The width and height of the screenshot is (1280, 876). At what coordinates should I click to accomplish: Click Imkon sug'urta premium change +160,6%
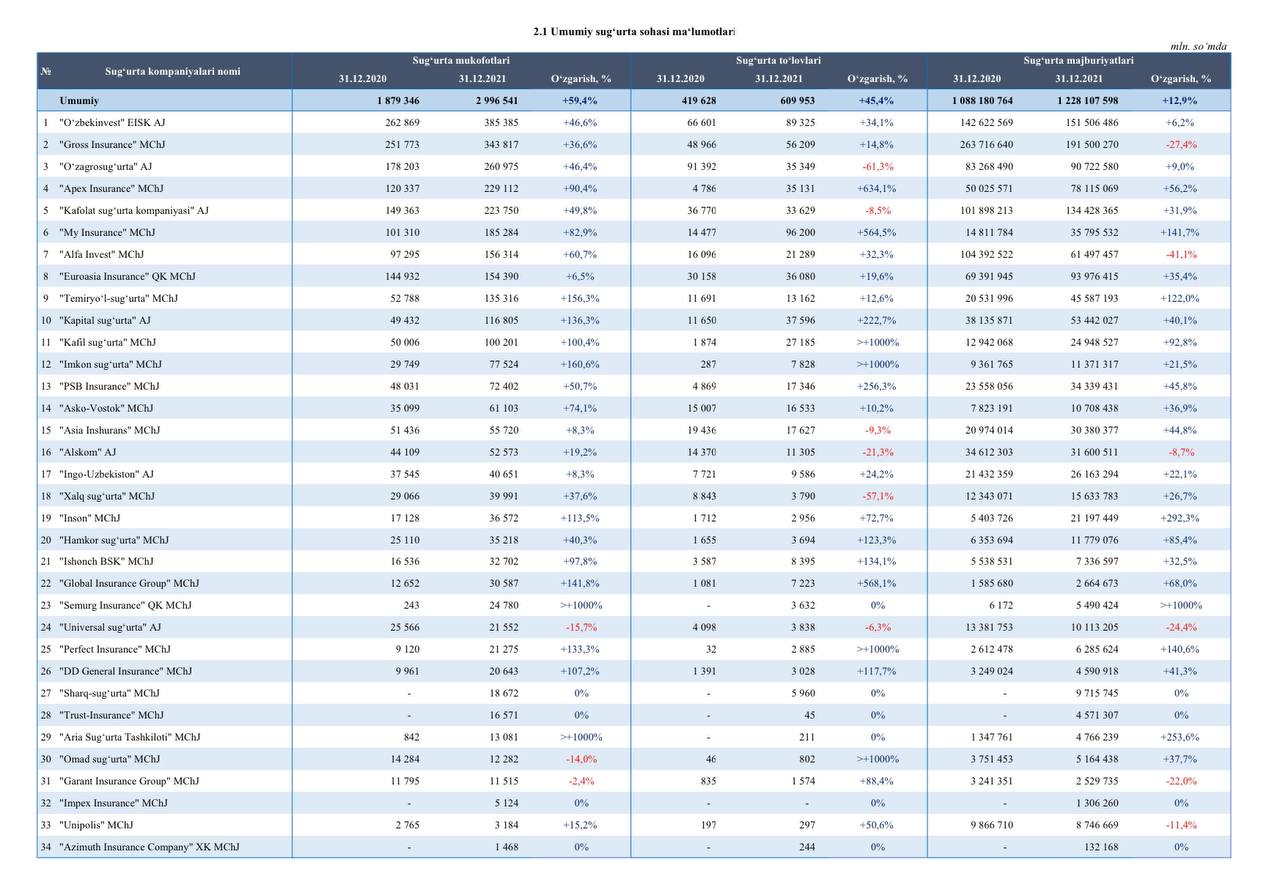581,365
